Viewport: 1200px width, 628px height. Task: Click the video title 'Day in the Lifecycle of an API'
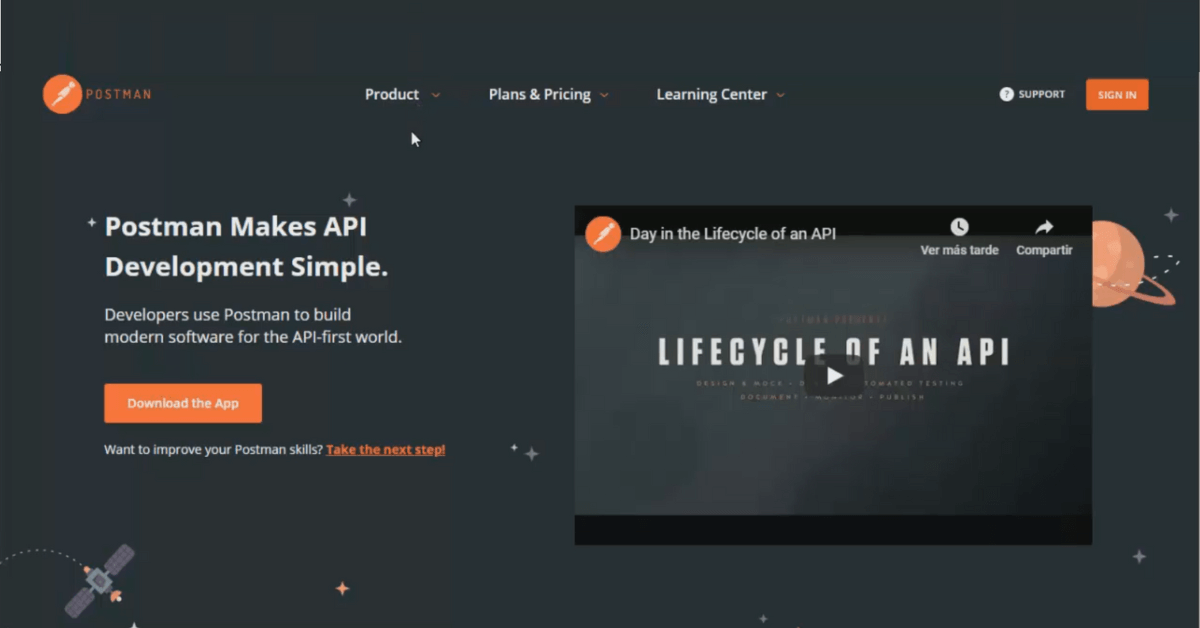coord(732,234)
